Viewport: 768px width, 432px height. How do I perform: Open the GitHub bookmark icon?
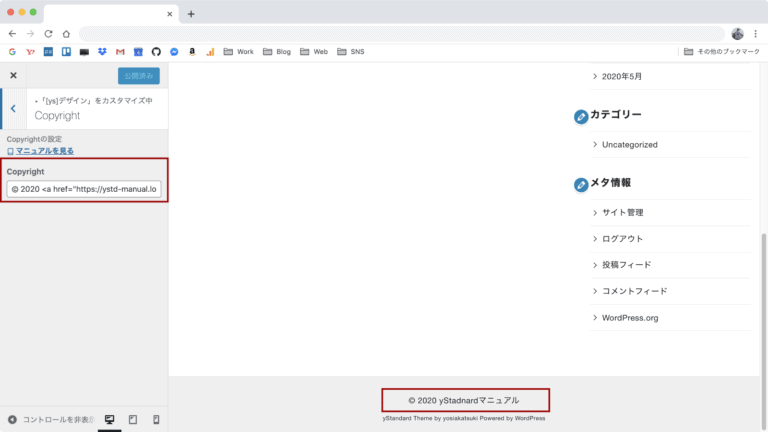[155, 52]
